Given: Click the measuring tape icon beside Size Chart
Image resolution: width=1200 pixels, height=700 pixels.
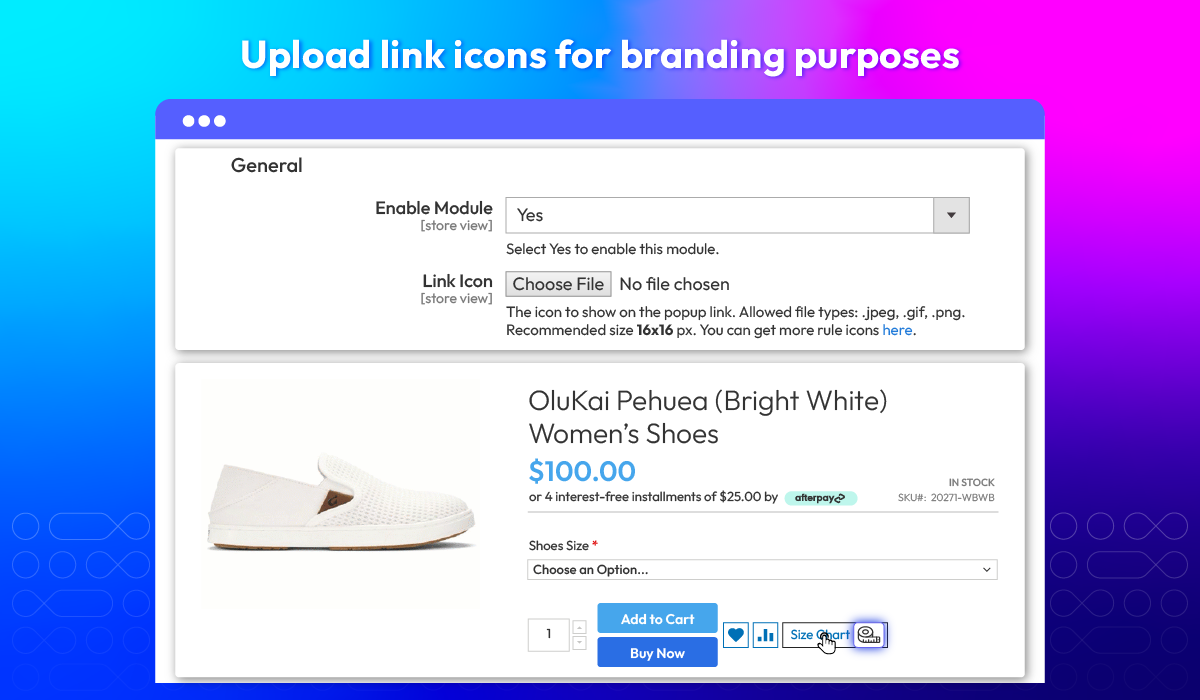Looking at the screenshot, I should pyautogui.click(x=869, y=634).
